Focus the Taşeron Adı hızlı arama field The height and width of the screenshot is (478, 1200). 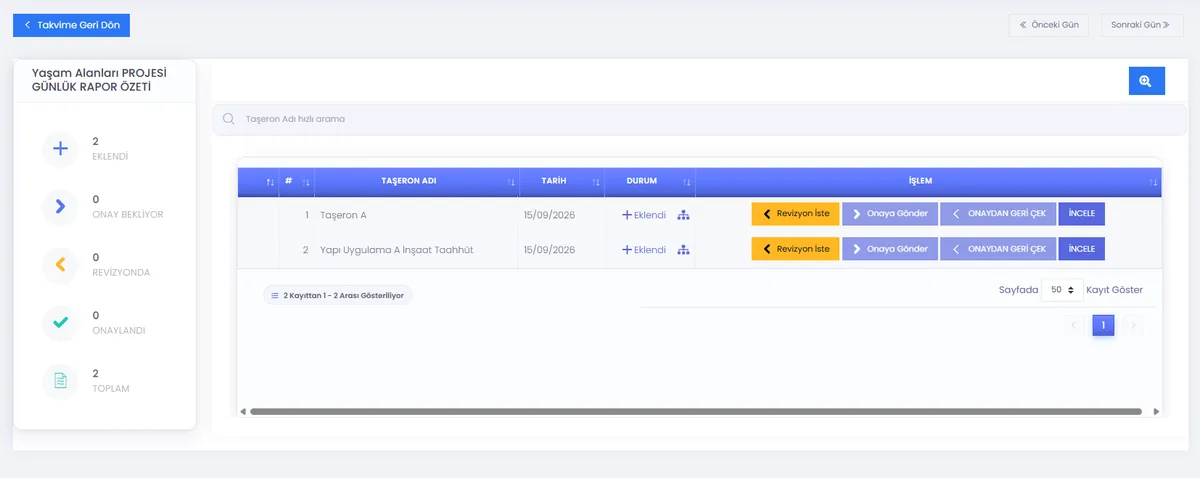700,119
